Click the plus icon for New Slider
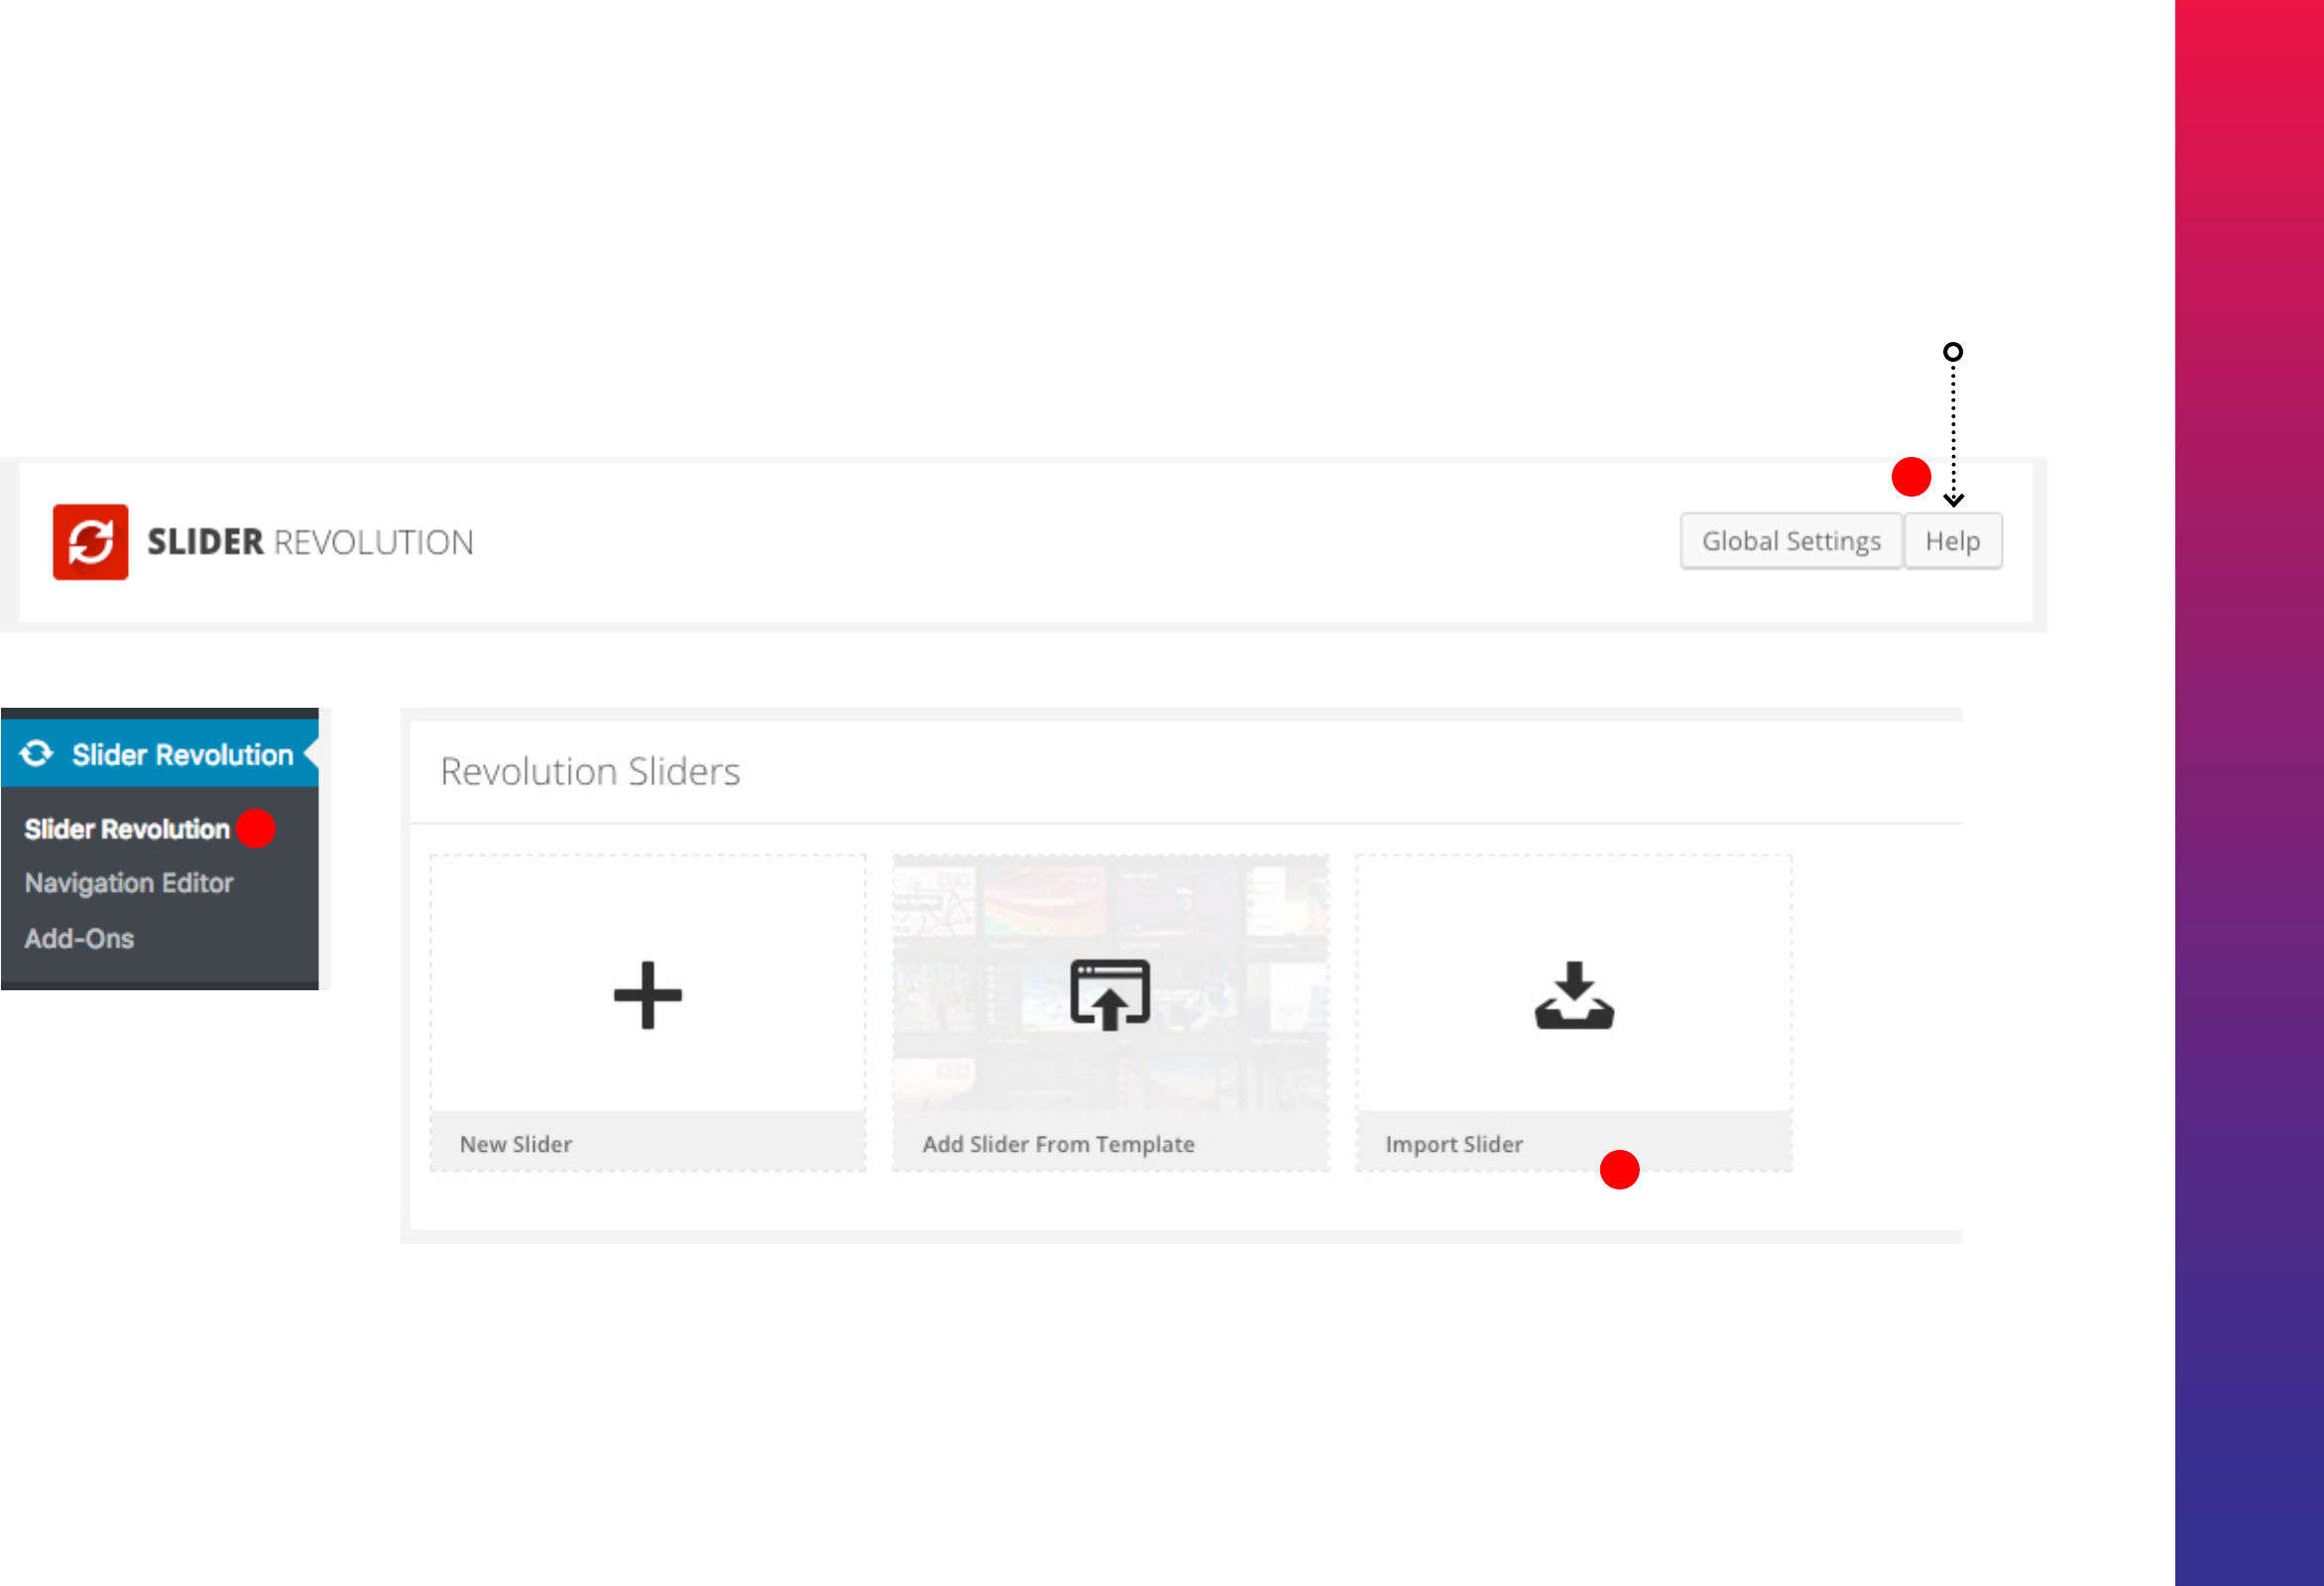The width and height of the screenshot is (2324, 1586). click(x=647, y=995)
